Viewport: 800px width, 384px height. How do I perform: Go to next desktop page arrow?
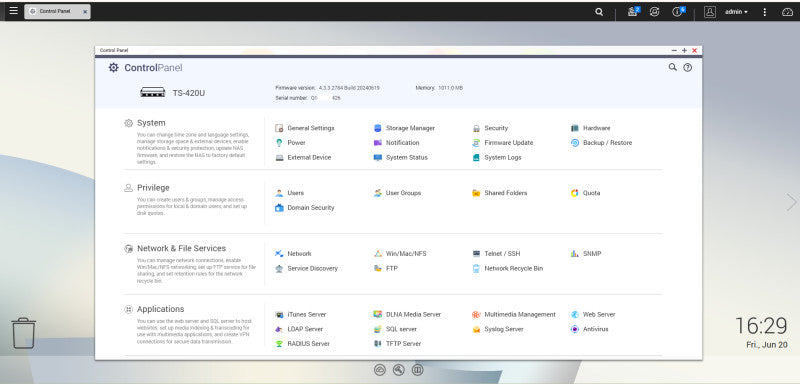(x=791, y=202)
